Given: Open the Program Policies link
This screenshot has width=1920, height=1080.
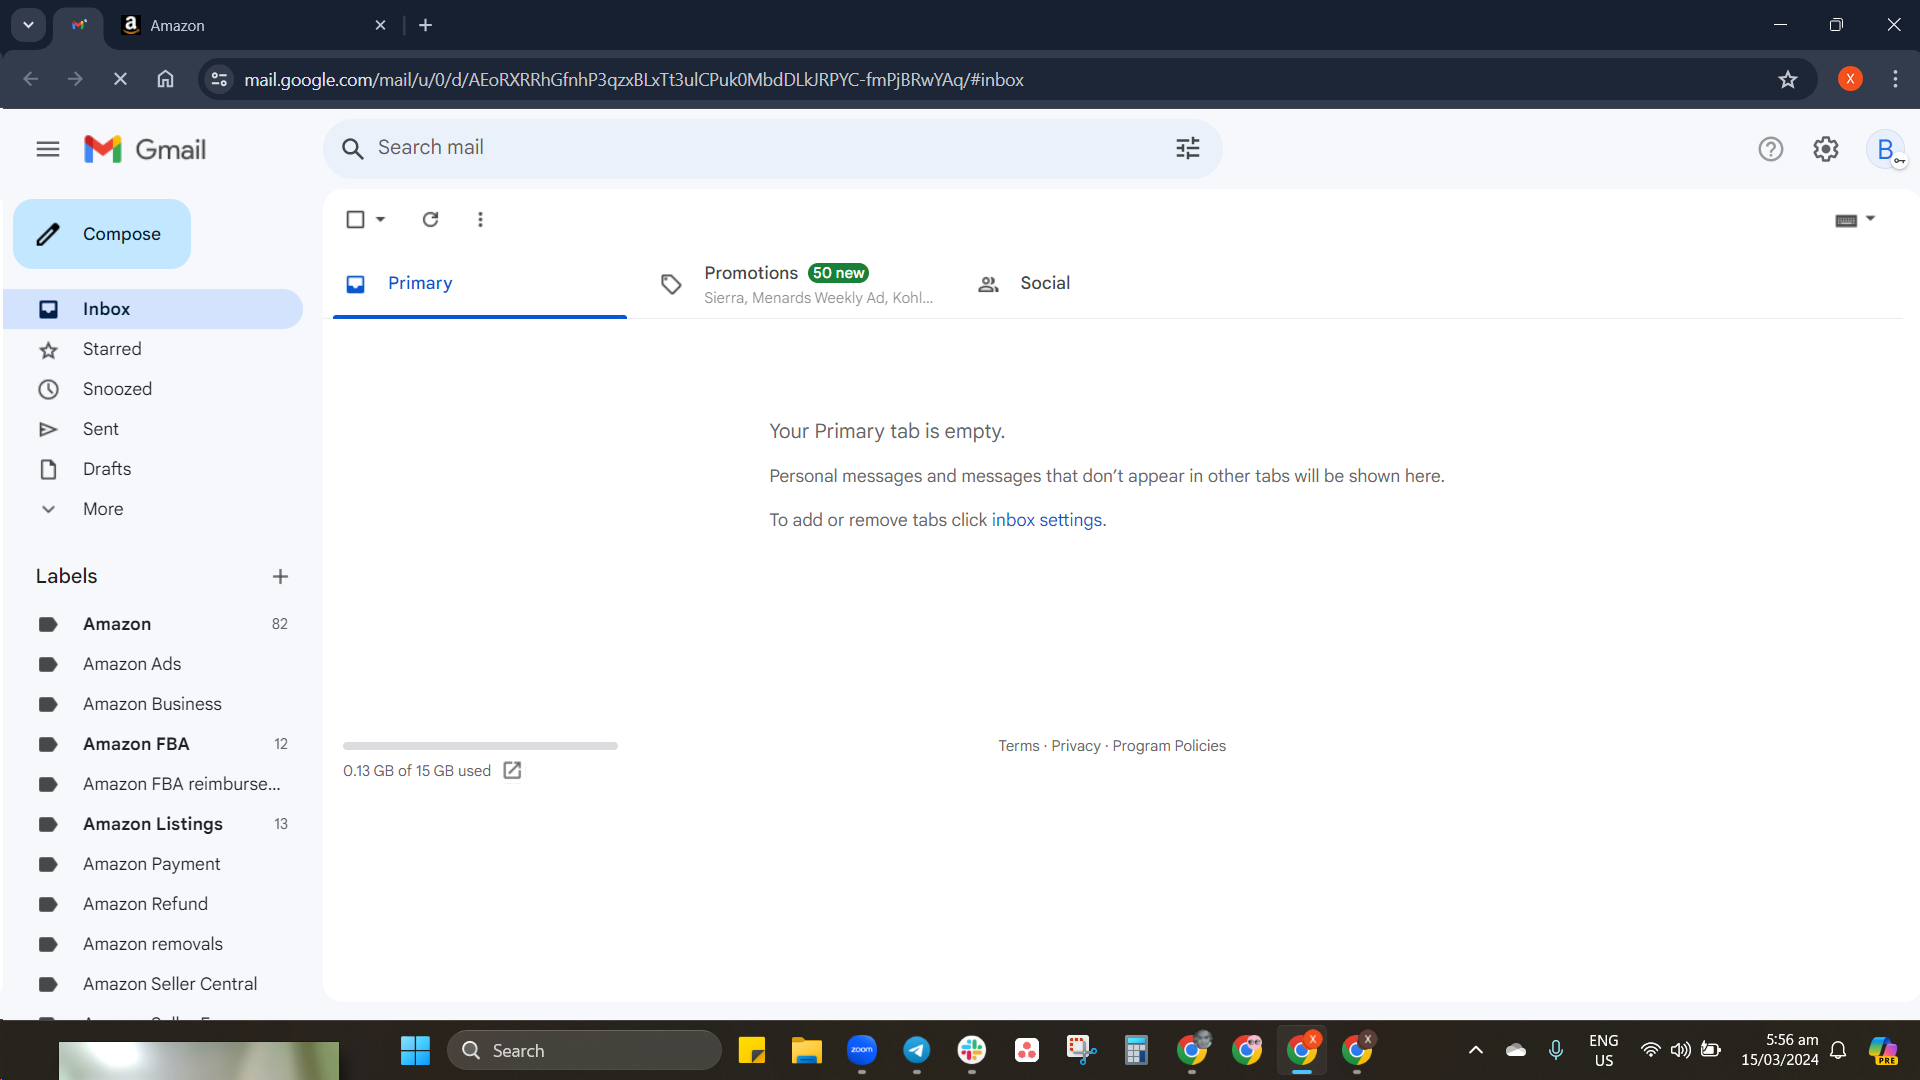Looking at the screenshot, I should coord(1169,746).
